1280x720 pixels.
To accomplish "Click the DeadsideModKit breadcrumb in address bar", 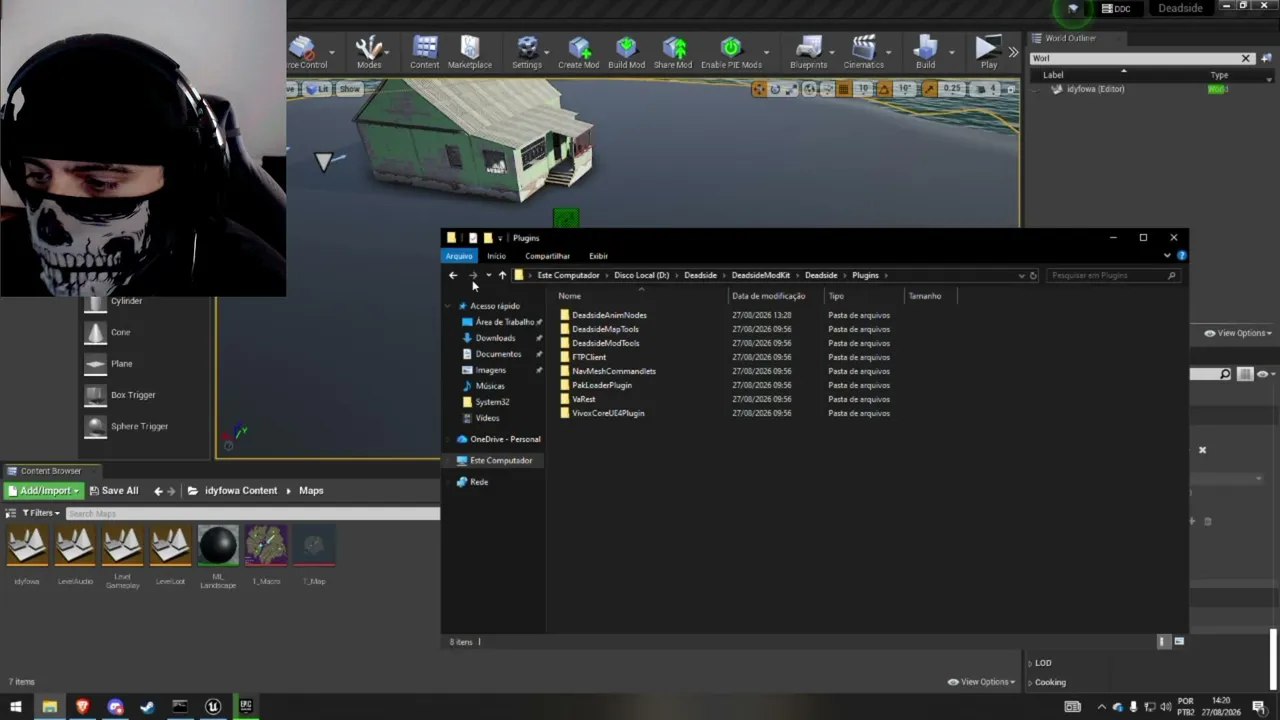I will point(760,275).
